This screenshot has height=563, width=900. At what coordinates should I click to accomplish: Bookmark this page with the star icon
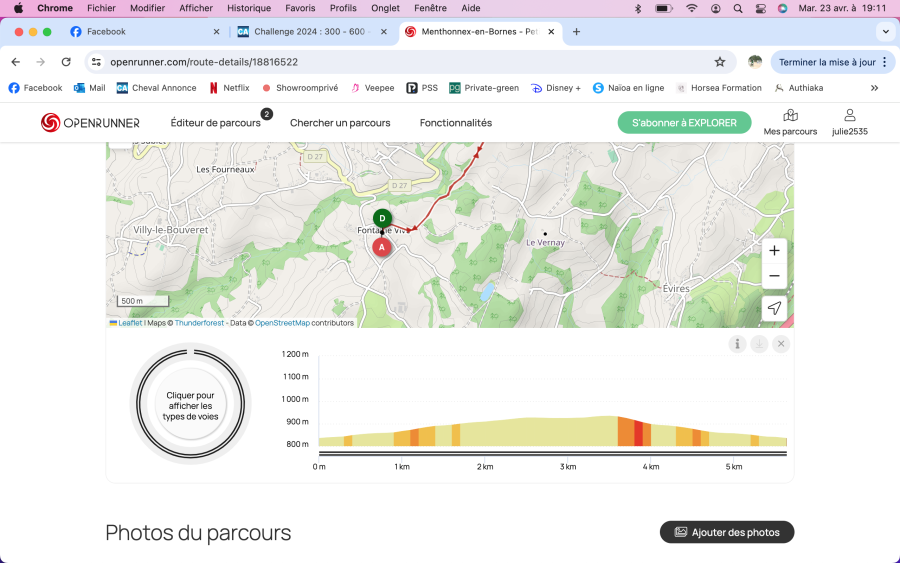click(720, 62)
